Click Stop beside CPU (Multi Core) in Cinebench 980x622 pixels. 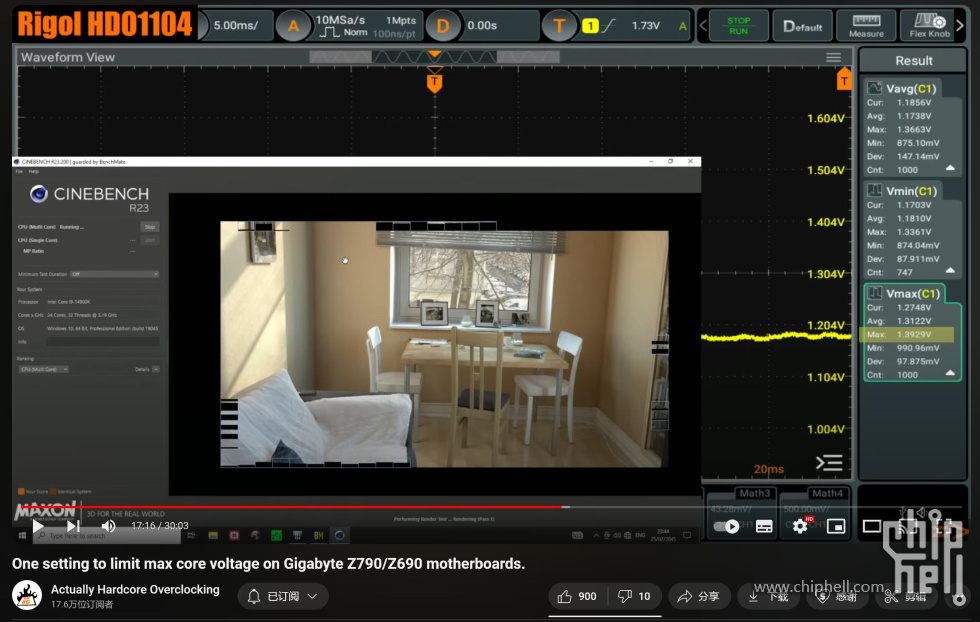point(149,227)
